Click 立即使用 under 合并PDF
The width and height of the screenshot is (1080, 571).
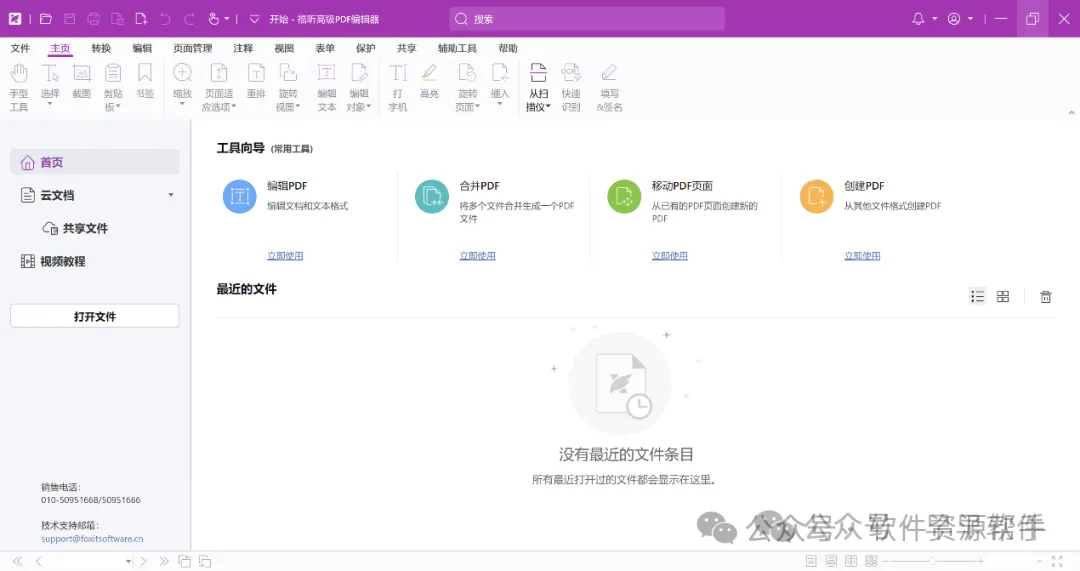477,256
